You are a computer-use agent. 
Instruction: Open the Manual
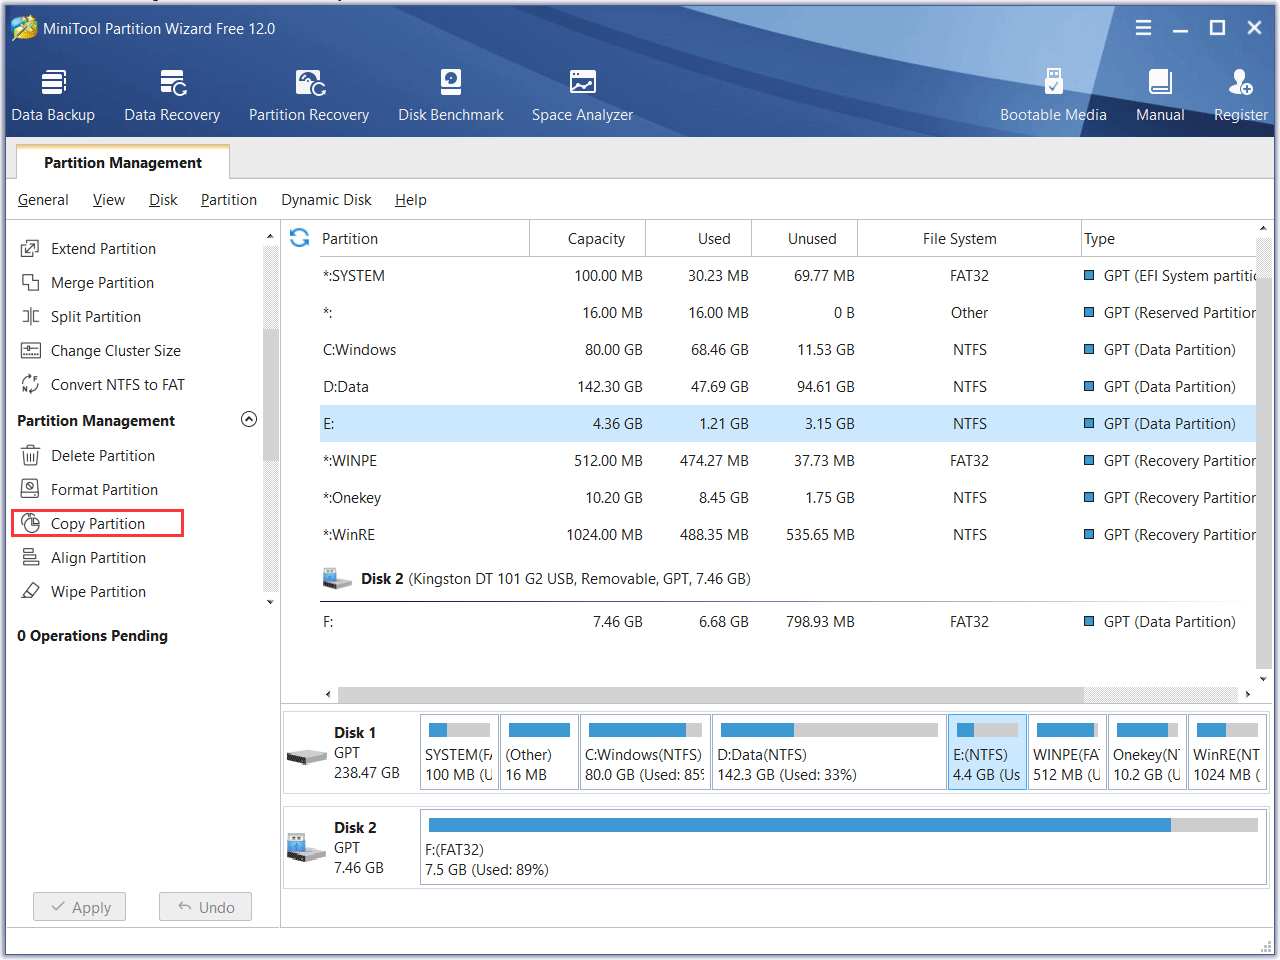pyautogui.click(x=1160, y=95)
